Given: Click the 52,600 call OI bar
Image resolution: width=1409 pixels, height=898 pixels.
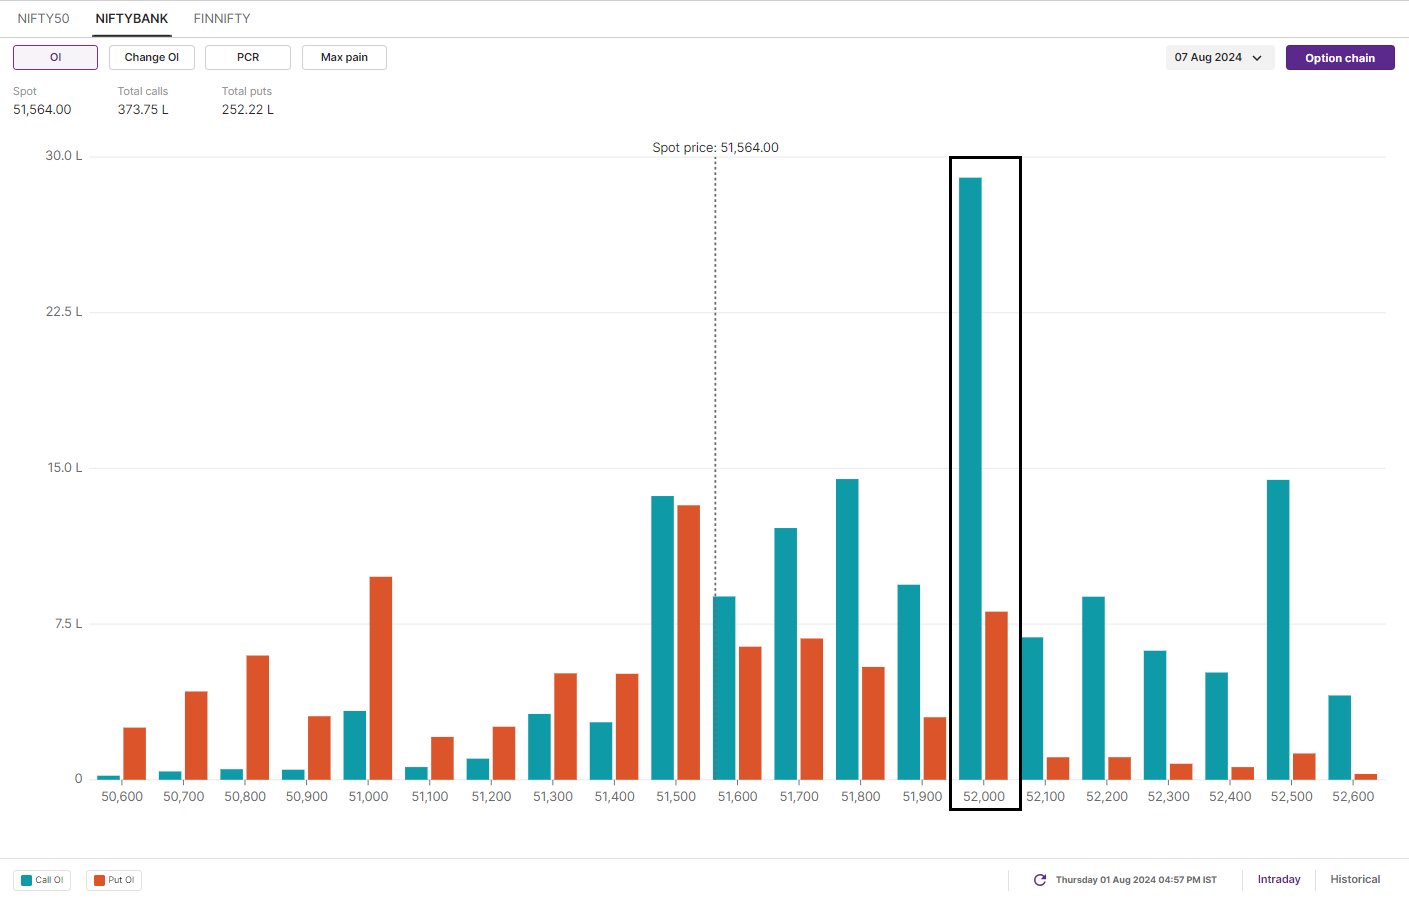Looking at the screenshot, I should pos(1339,738).
